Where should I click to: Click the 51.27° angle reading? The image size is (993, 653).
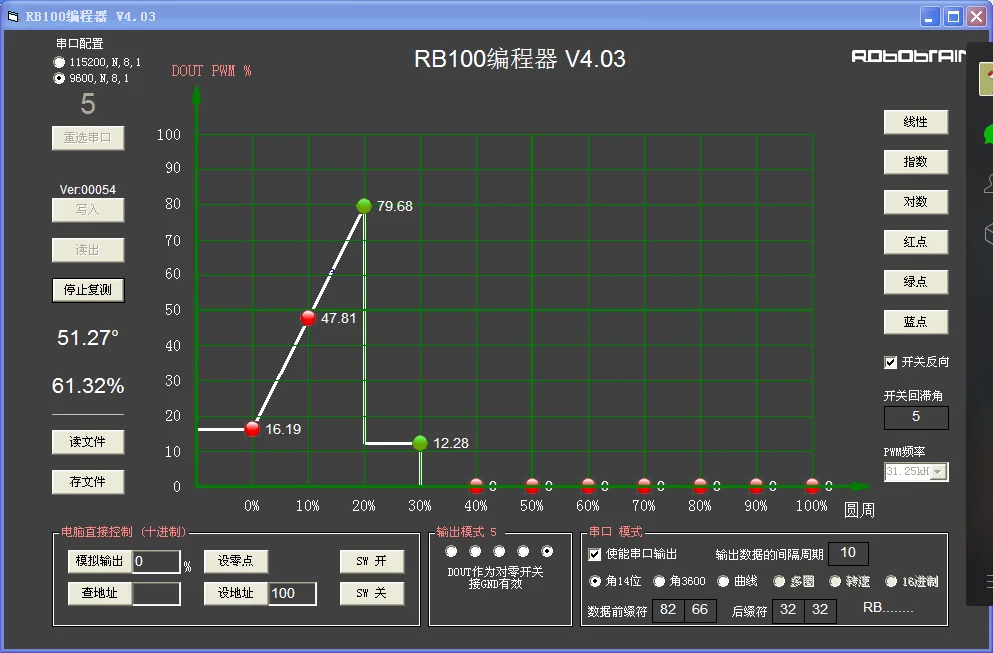pos(88,338)
